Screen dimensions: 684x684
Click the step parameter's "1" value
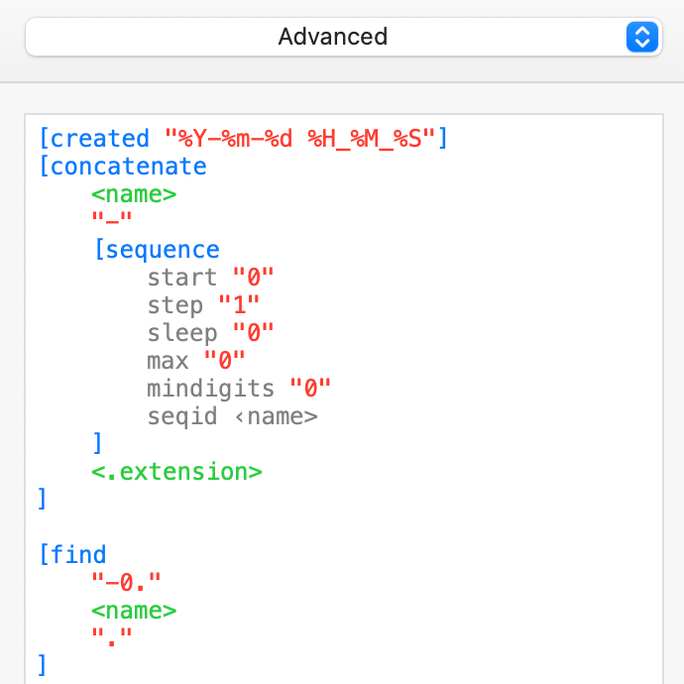pos(239,305)
